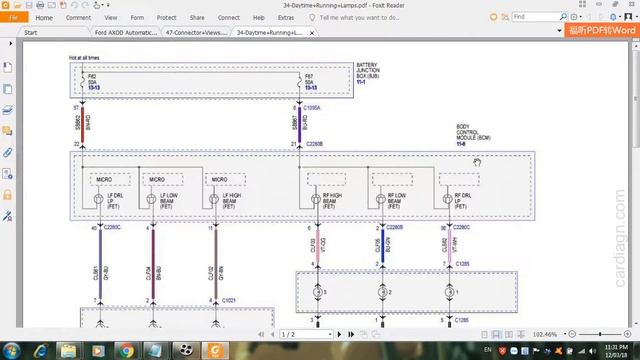Open the Form ribbon tab
Screen dimensions: 640x360
click(x=137, y=18)
